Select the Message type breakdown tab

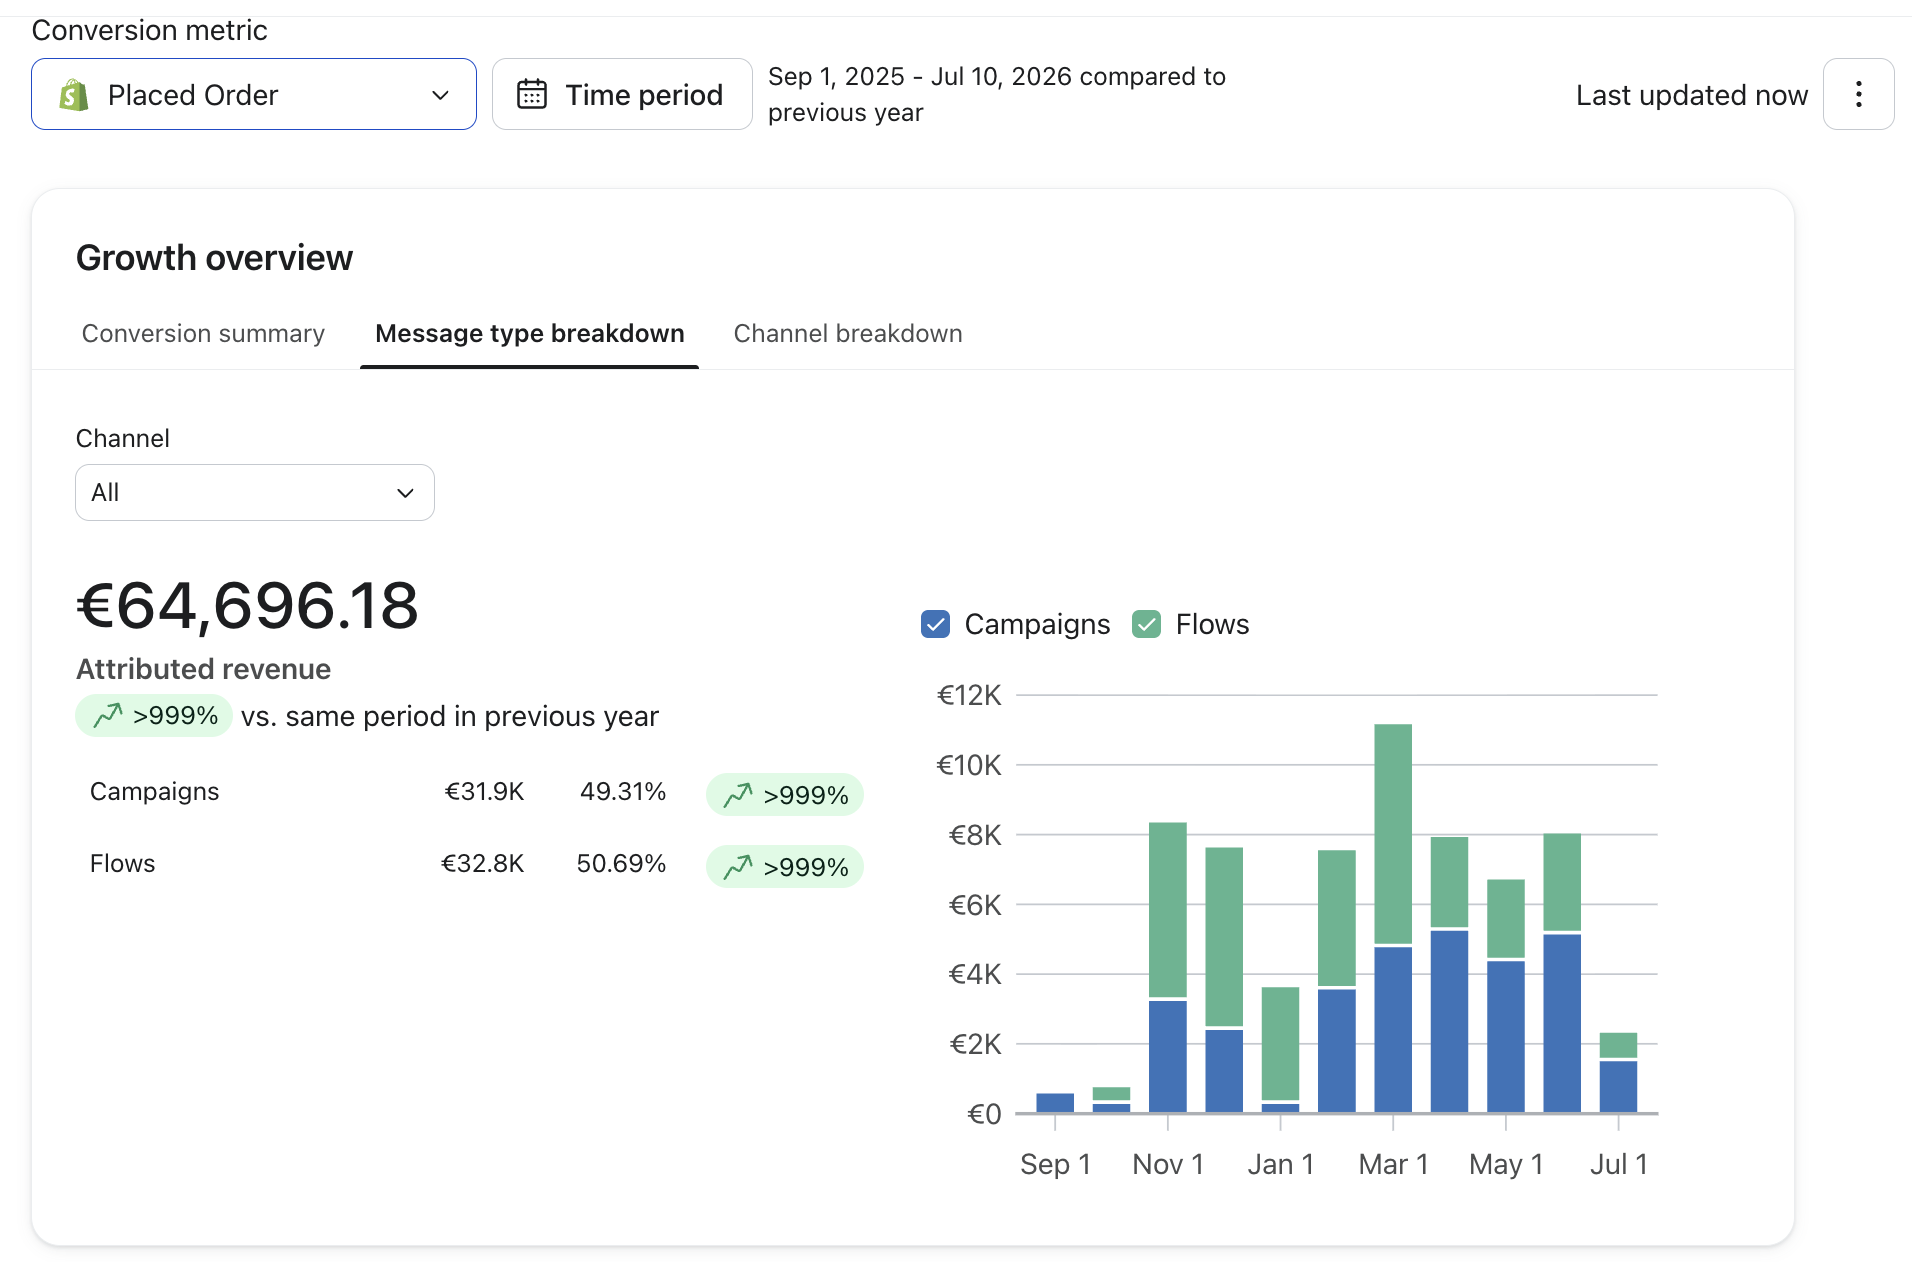click(x=530, y=333)
